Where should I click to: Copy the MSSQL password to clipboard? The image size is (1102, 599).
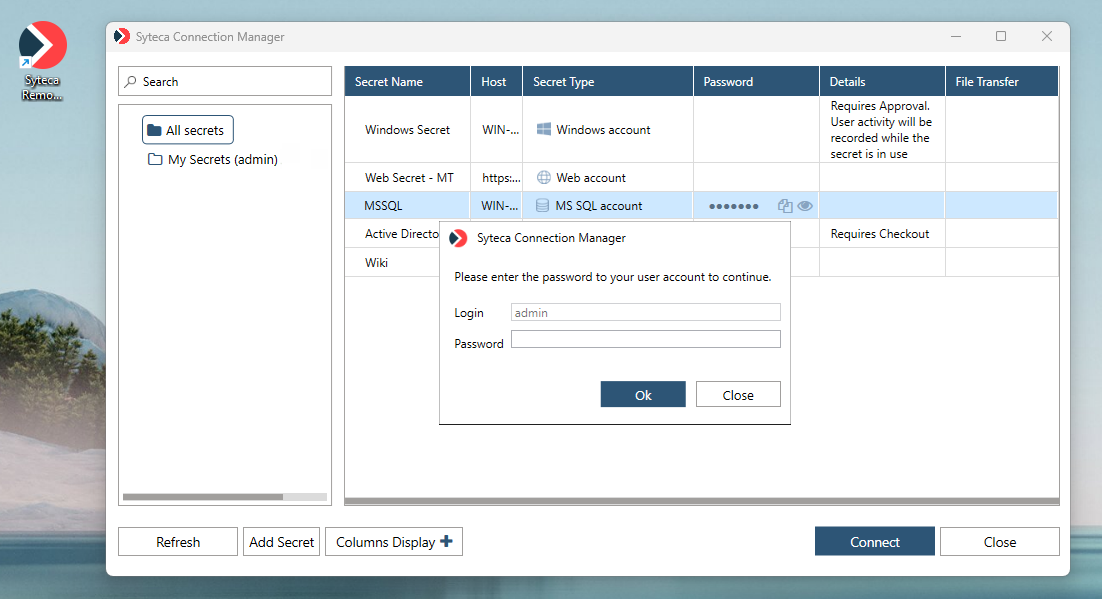785,206
